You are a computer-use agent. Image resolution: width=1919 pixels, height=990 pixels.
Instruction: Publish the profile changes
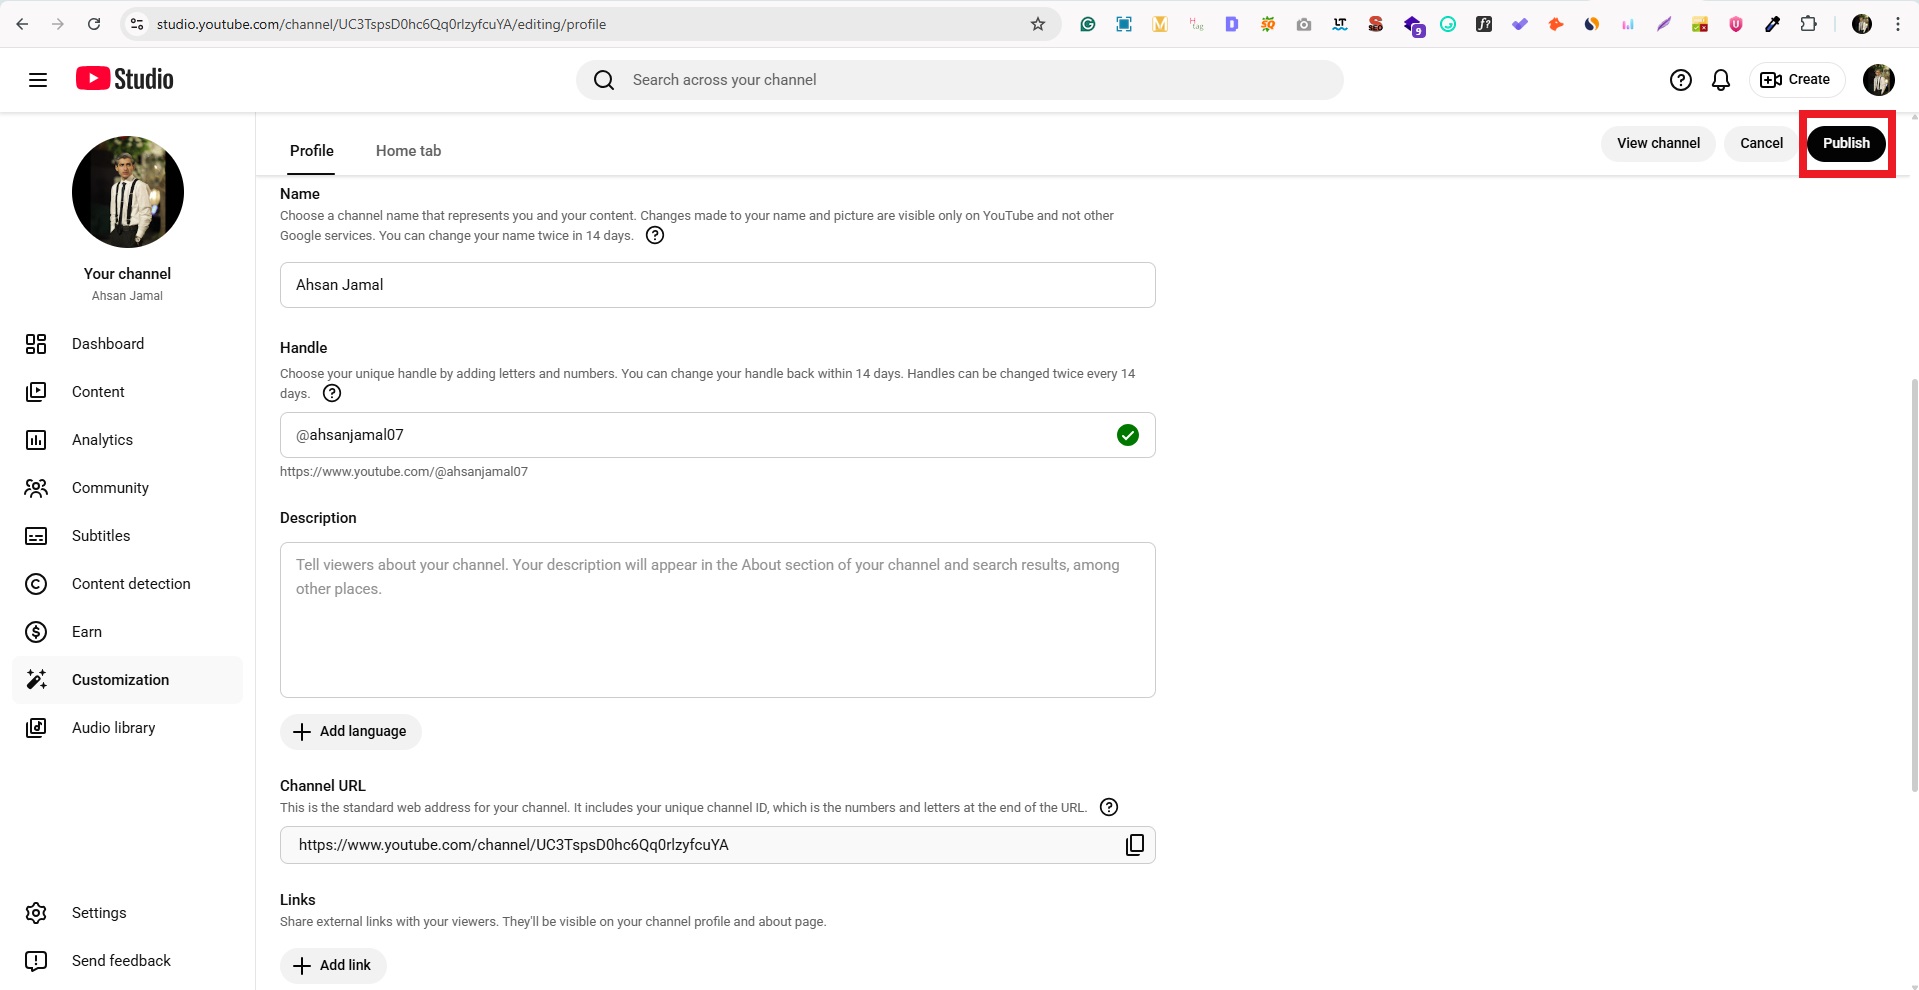click(x=1846, y=142)
